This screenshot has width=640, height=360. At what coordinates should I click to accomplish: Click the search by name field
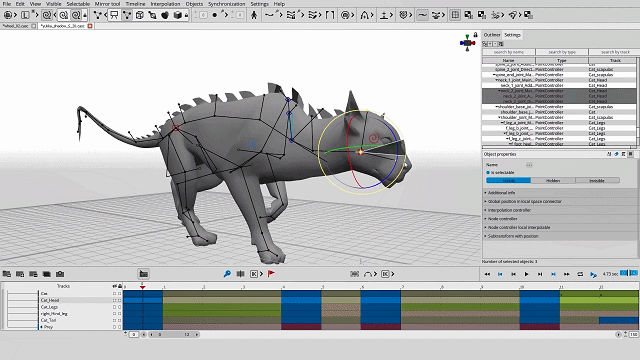coord(509,52)
